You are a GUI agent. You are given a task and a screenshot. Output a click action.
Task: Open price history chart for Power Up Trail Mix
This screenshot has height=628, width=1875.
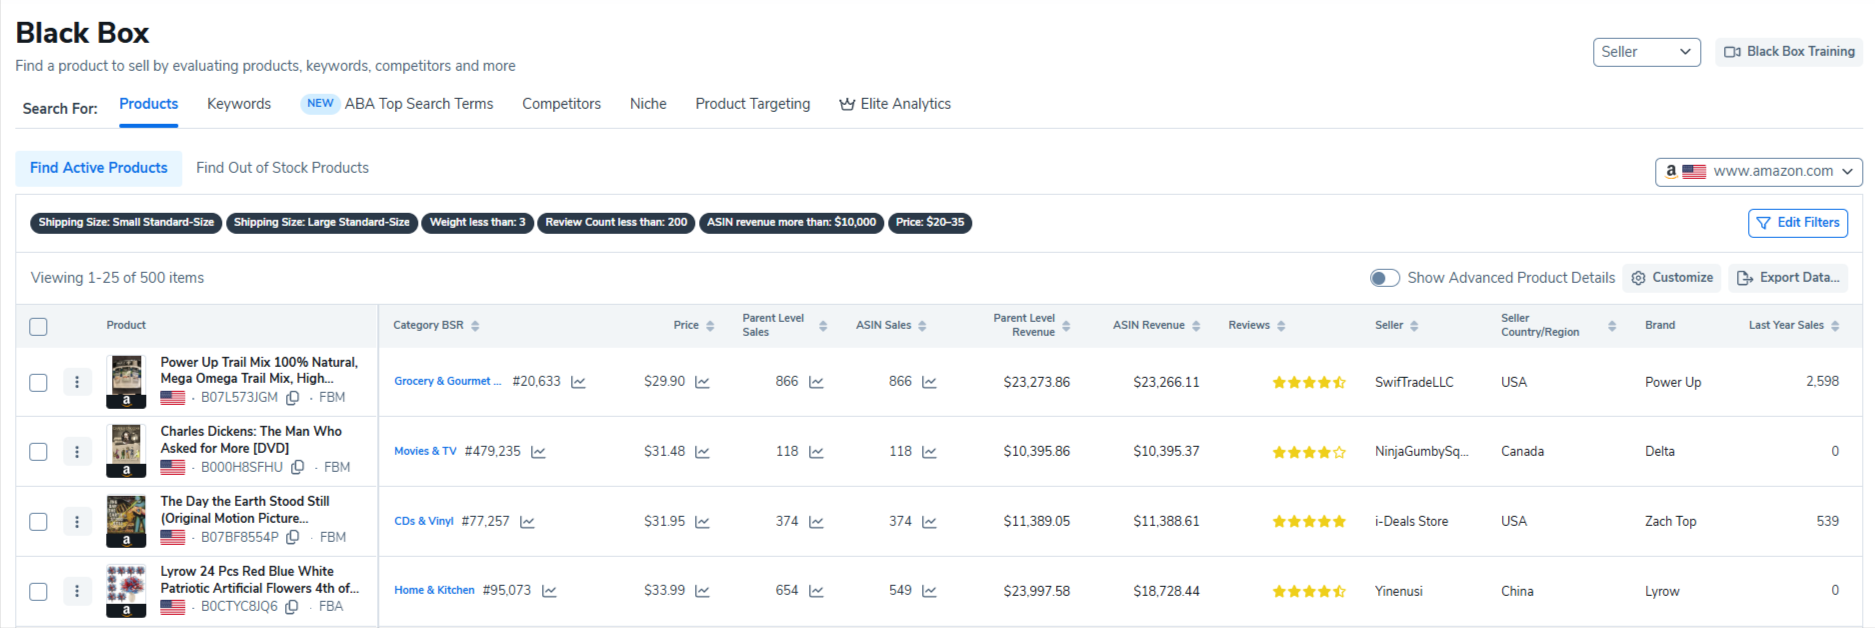pos(702,382)
